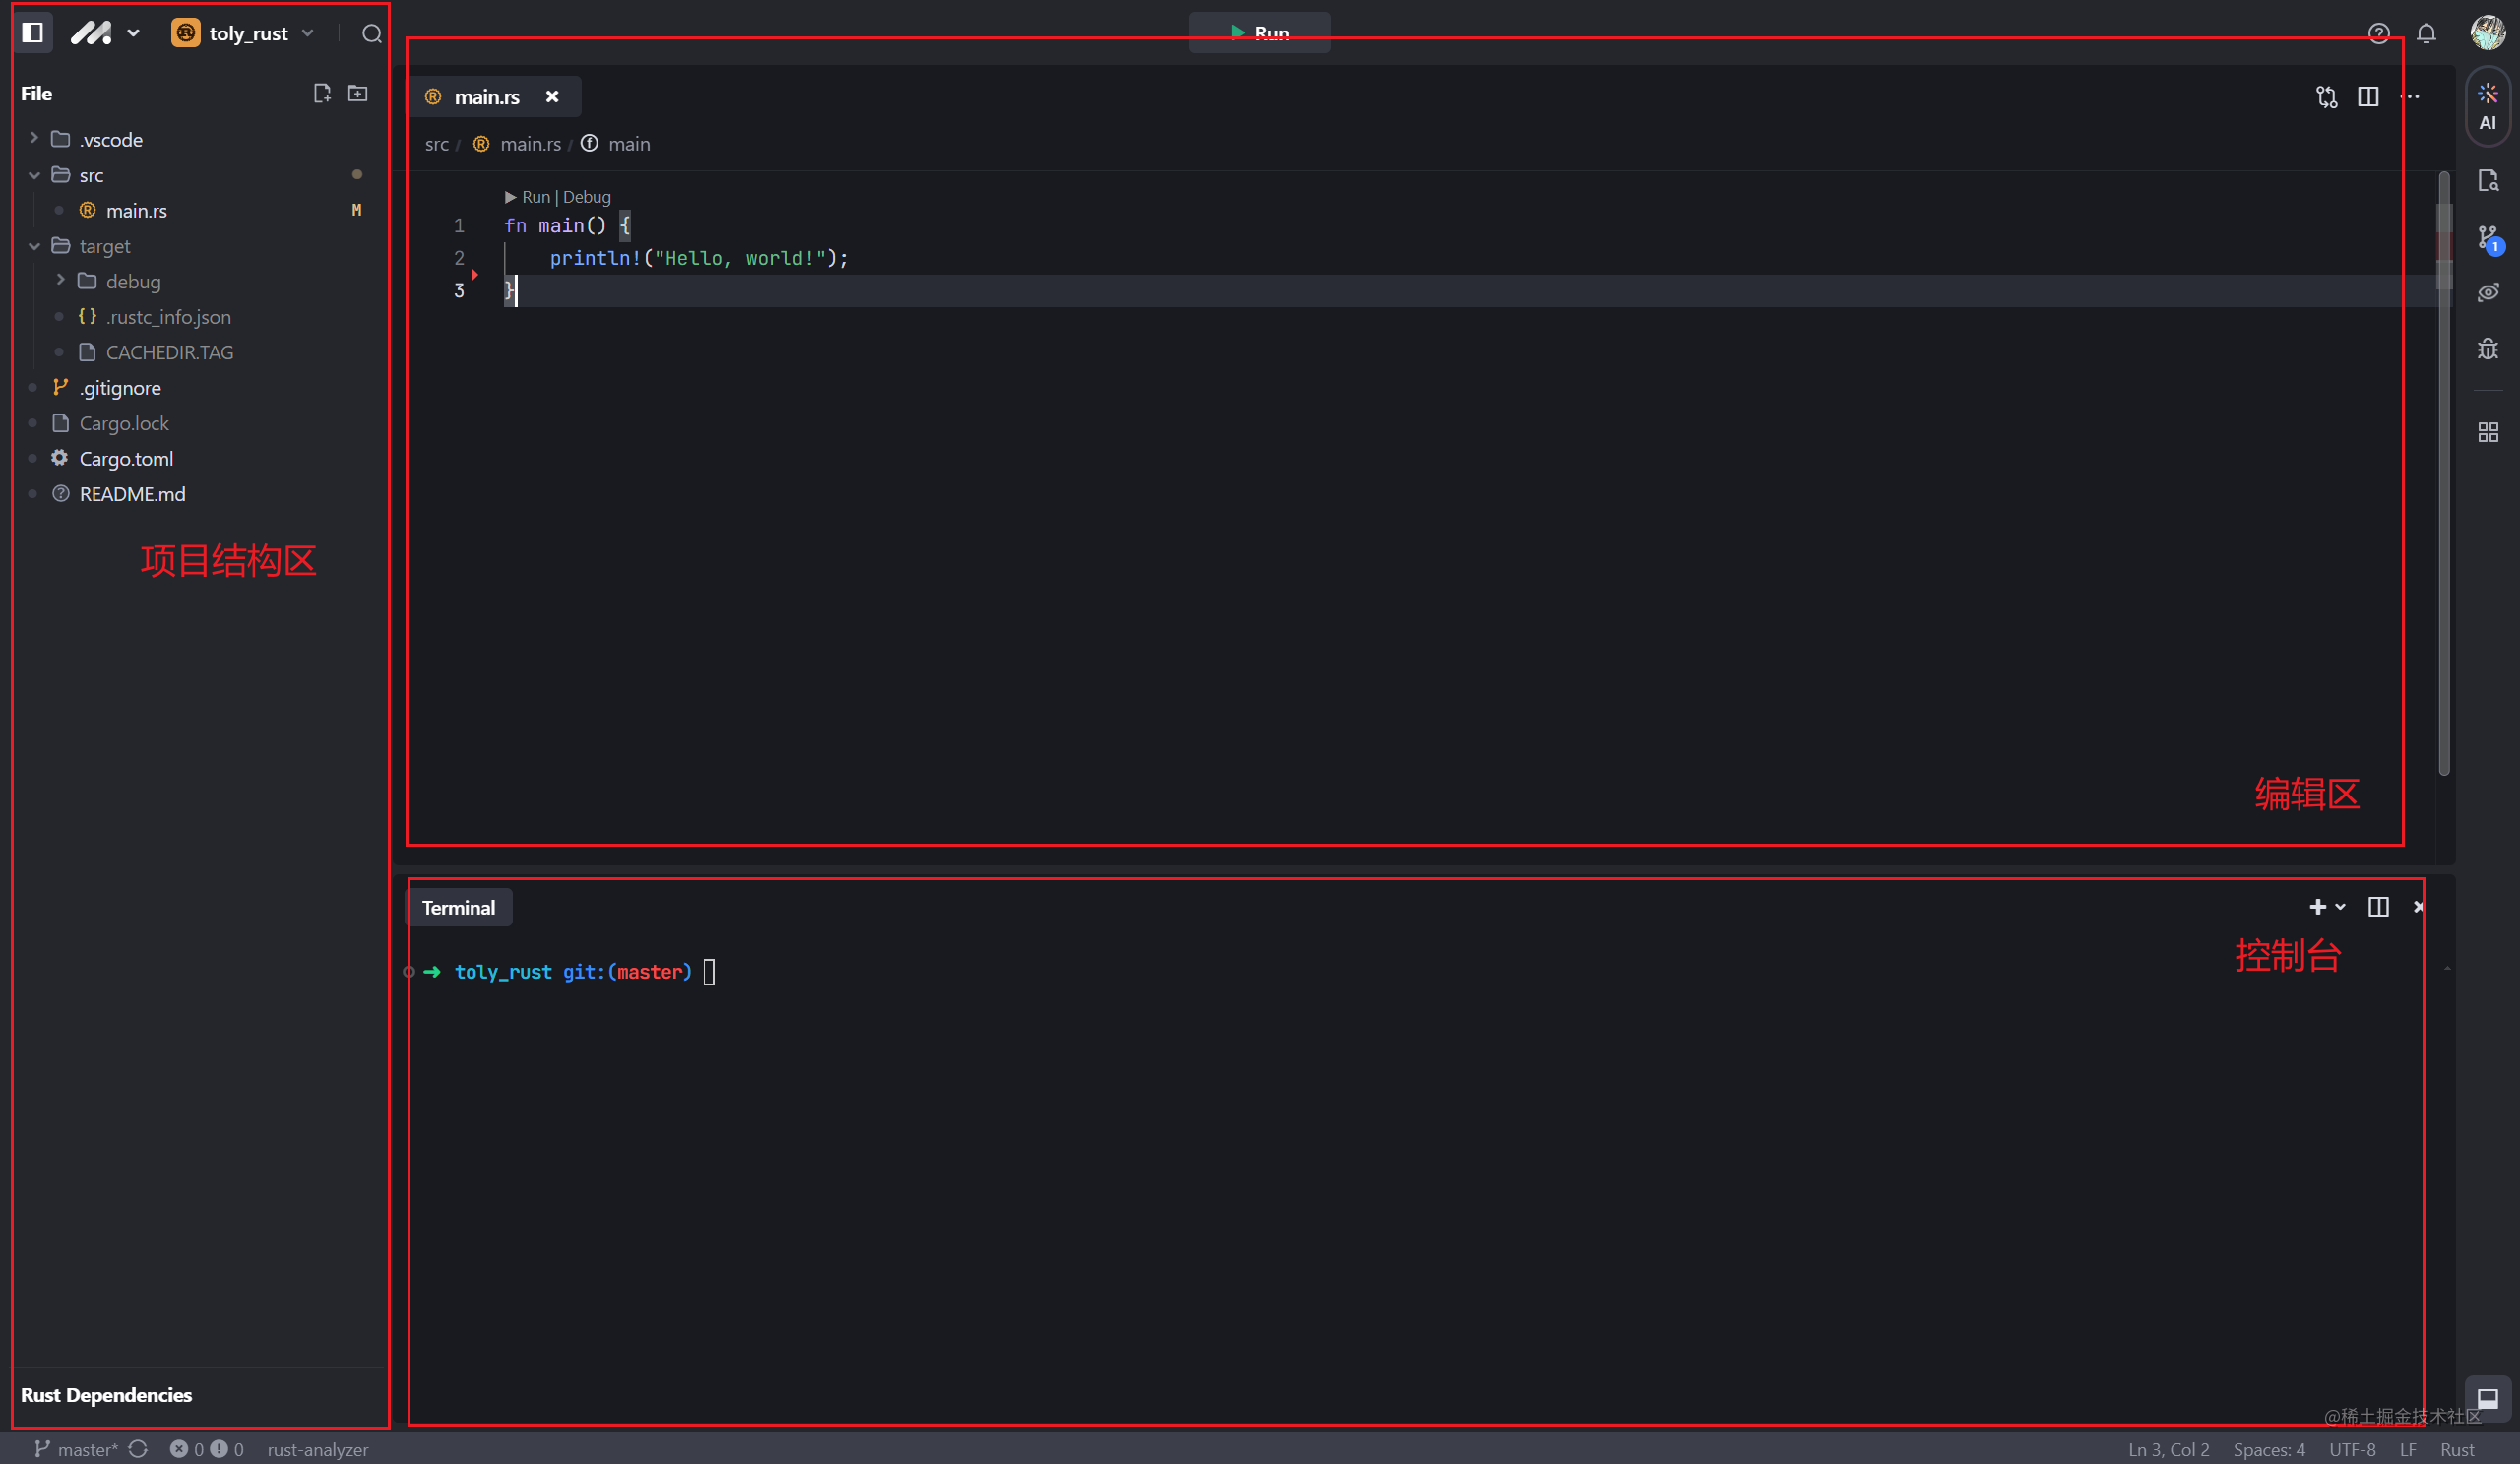The width and height of the screenshot is (2520, 1464).
Task: Change UTF-8 encoding
Action: click(2352, 1449)
